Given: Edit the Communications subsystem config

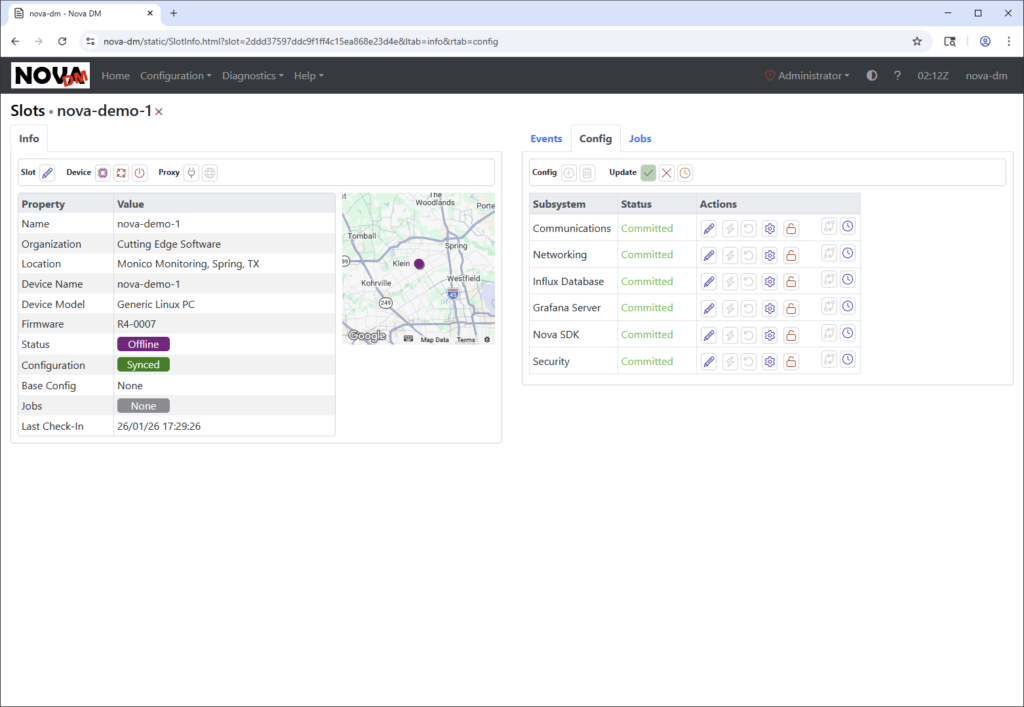Looking at the screenshot, I should pyautogui.click(x=709, y=228).
